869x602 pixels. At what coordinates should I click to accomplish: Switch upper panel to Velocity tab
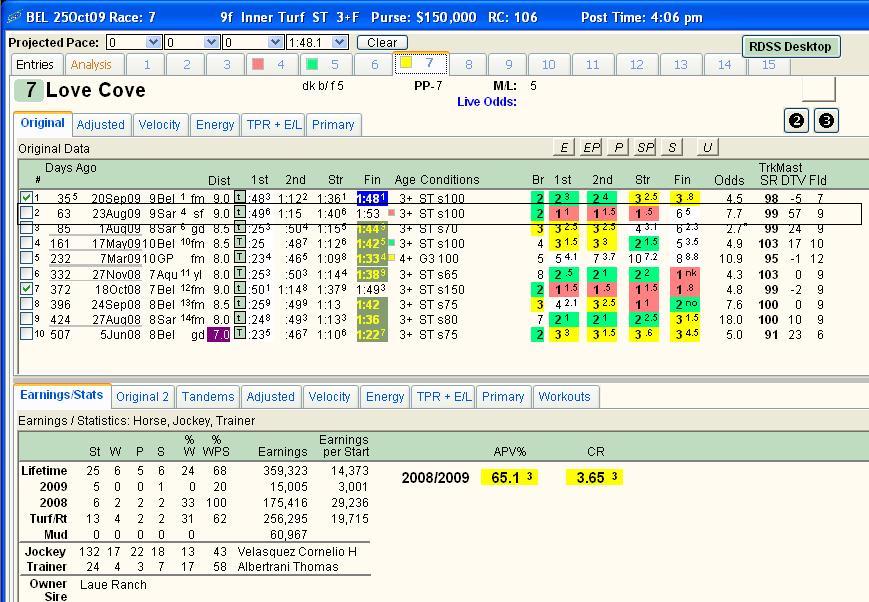[x=160, y=125]
